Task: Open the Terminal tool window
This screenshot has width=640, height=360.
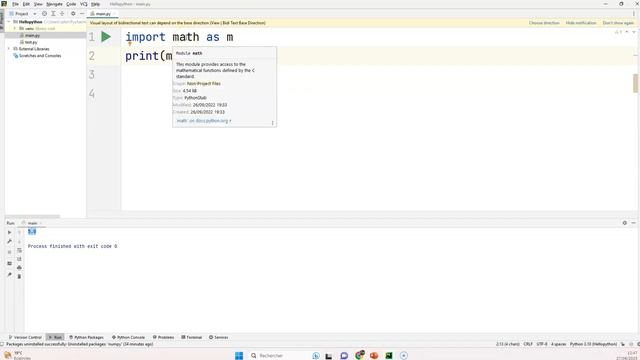Action: pos(191,337)
